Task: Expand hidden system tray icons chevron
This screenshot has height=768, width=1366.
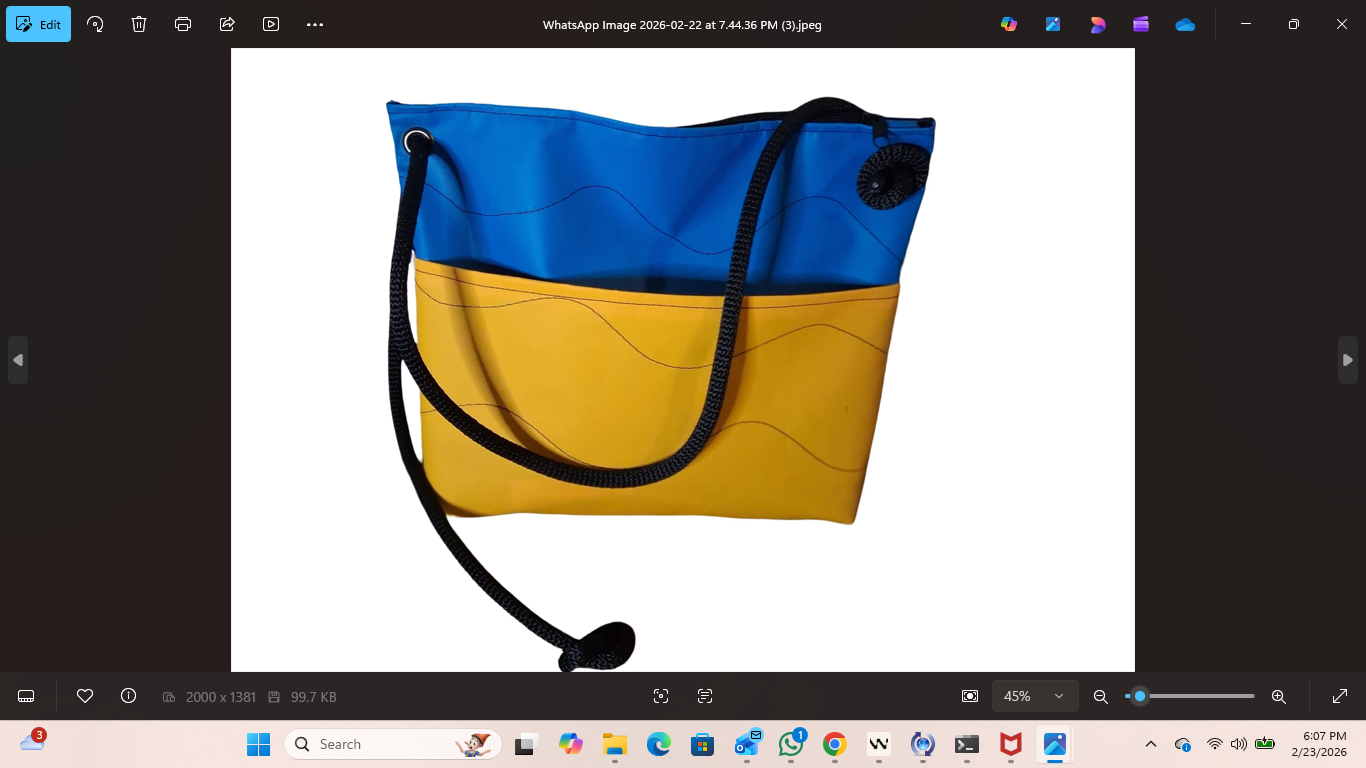Action: (x=1151, y=744)
